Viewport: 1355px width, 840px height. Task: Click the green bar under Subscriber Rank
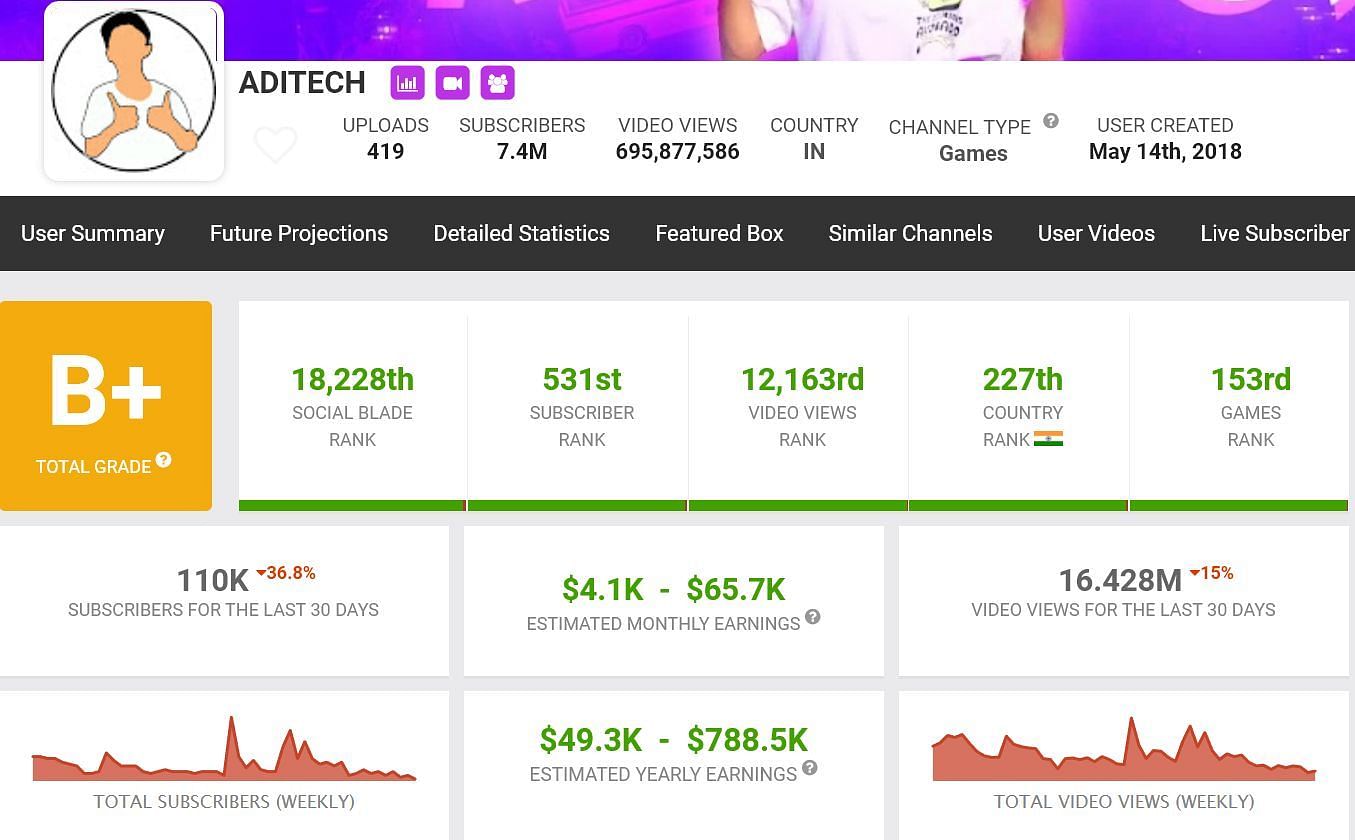577,506
